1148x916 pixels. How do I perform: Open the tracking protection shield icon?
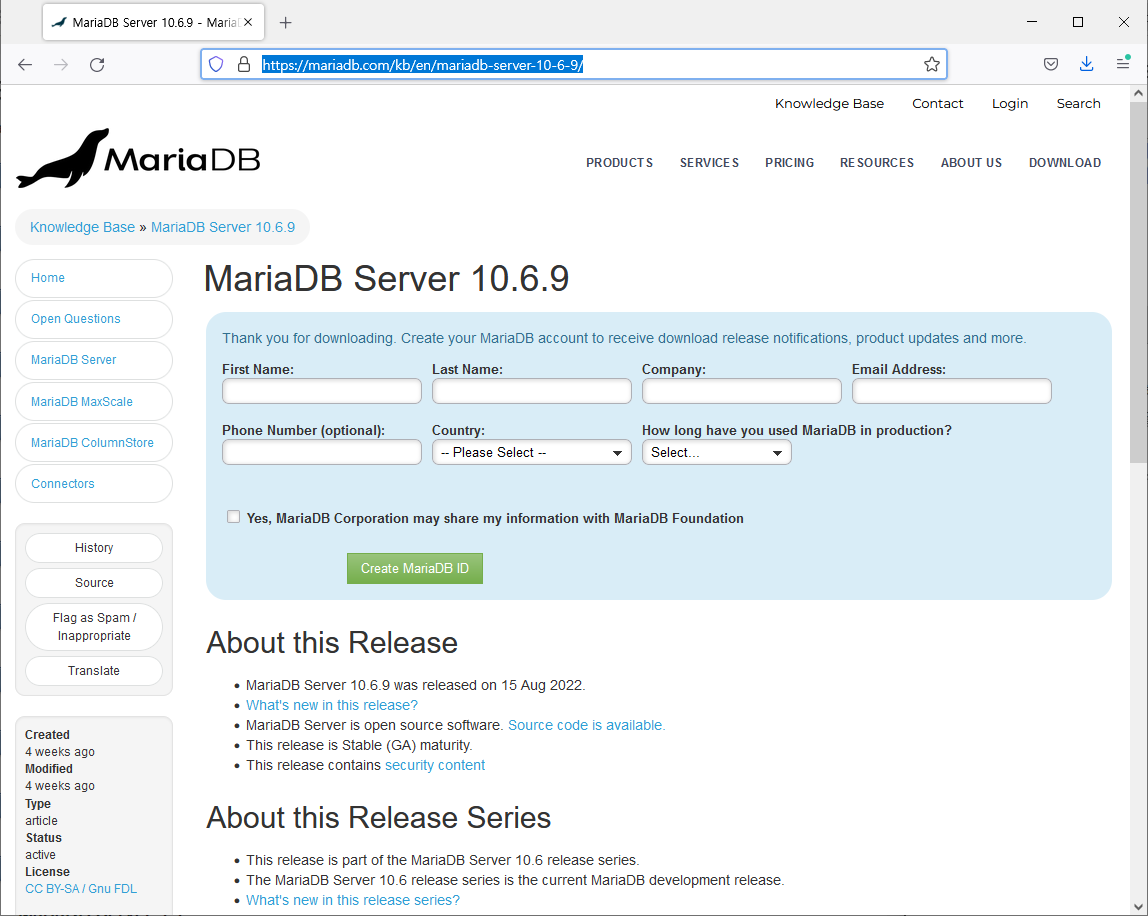coord(216,64)
